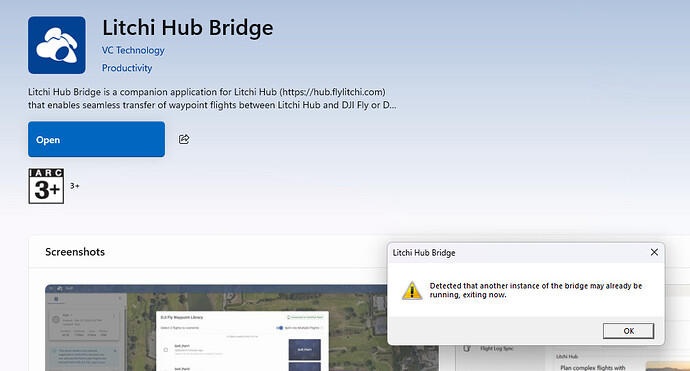The width and height of the screenshot is (690, 371).
Task: Click the app description text about Litchi Hub
Action: [212, 99]
